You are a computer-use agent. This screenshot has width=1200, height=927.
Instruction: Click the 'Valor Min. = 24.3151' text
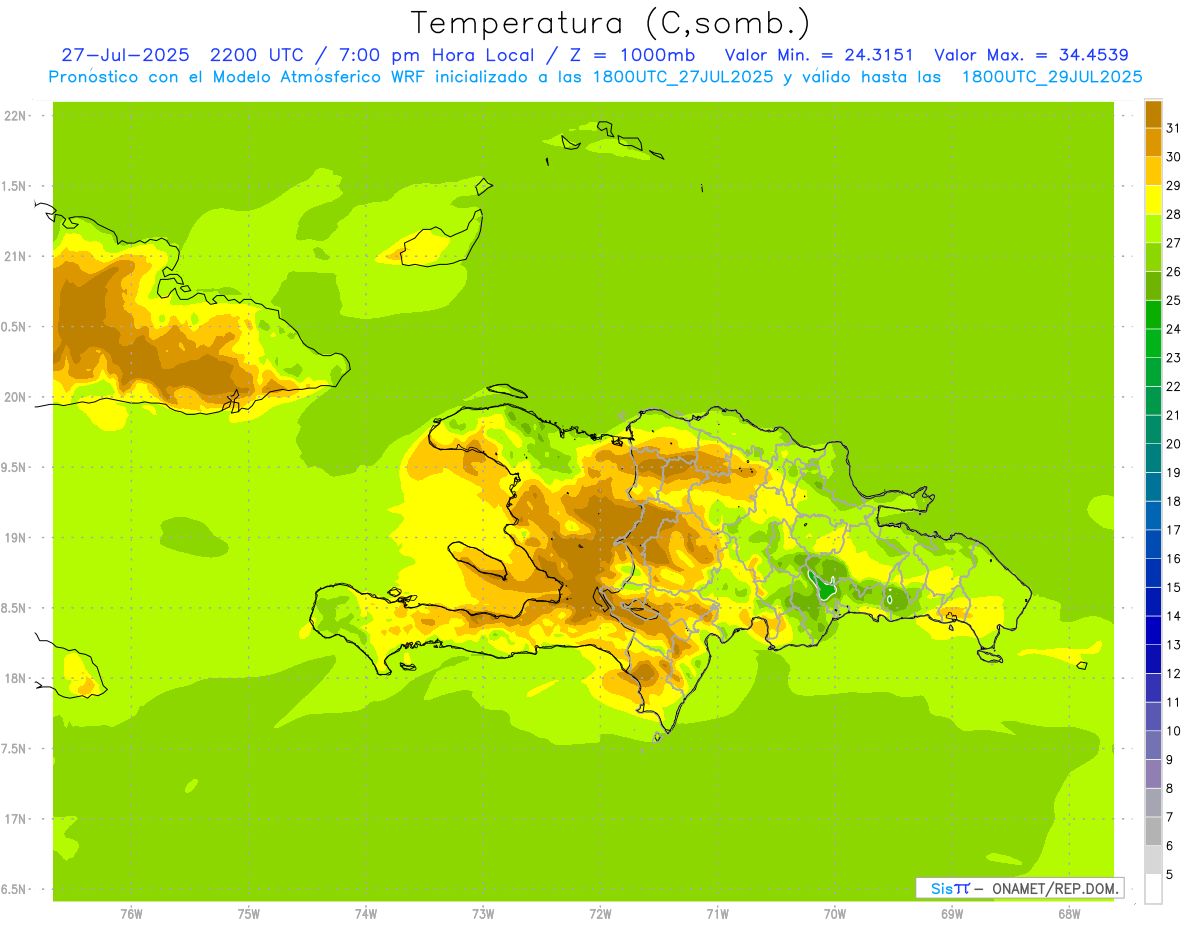818,55
